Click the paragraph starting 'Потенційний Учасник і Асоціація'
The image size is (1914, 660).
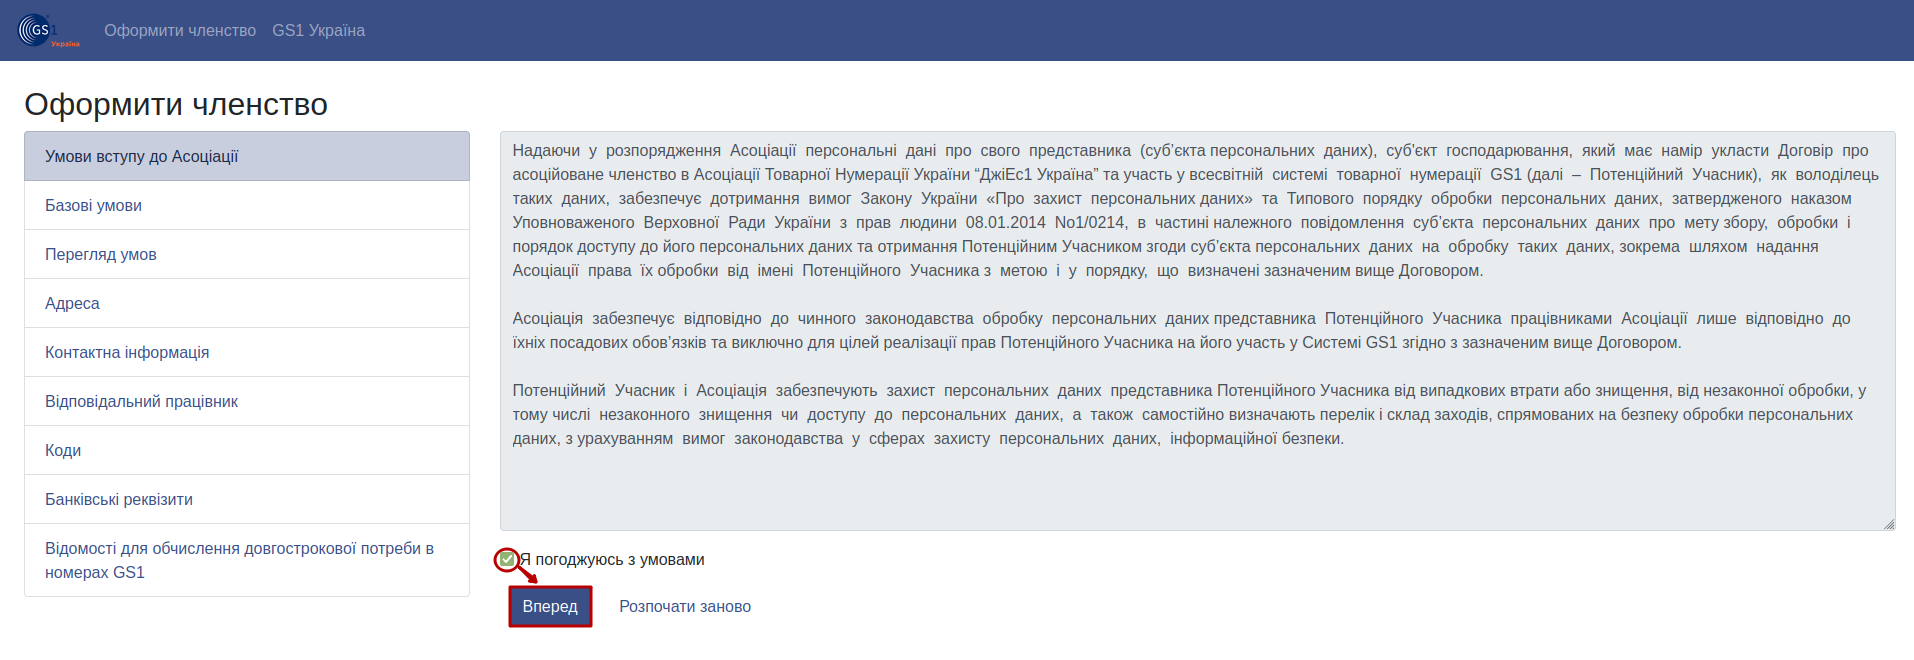tap(1189, 414)
